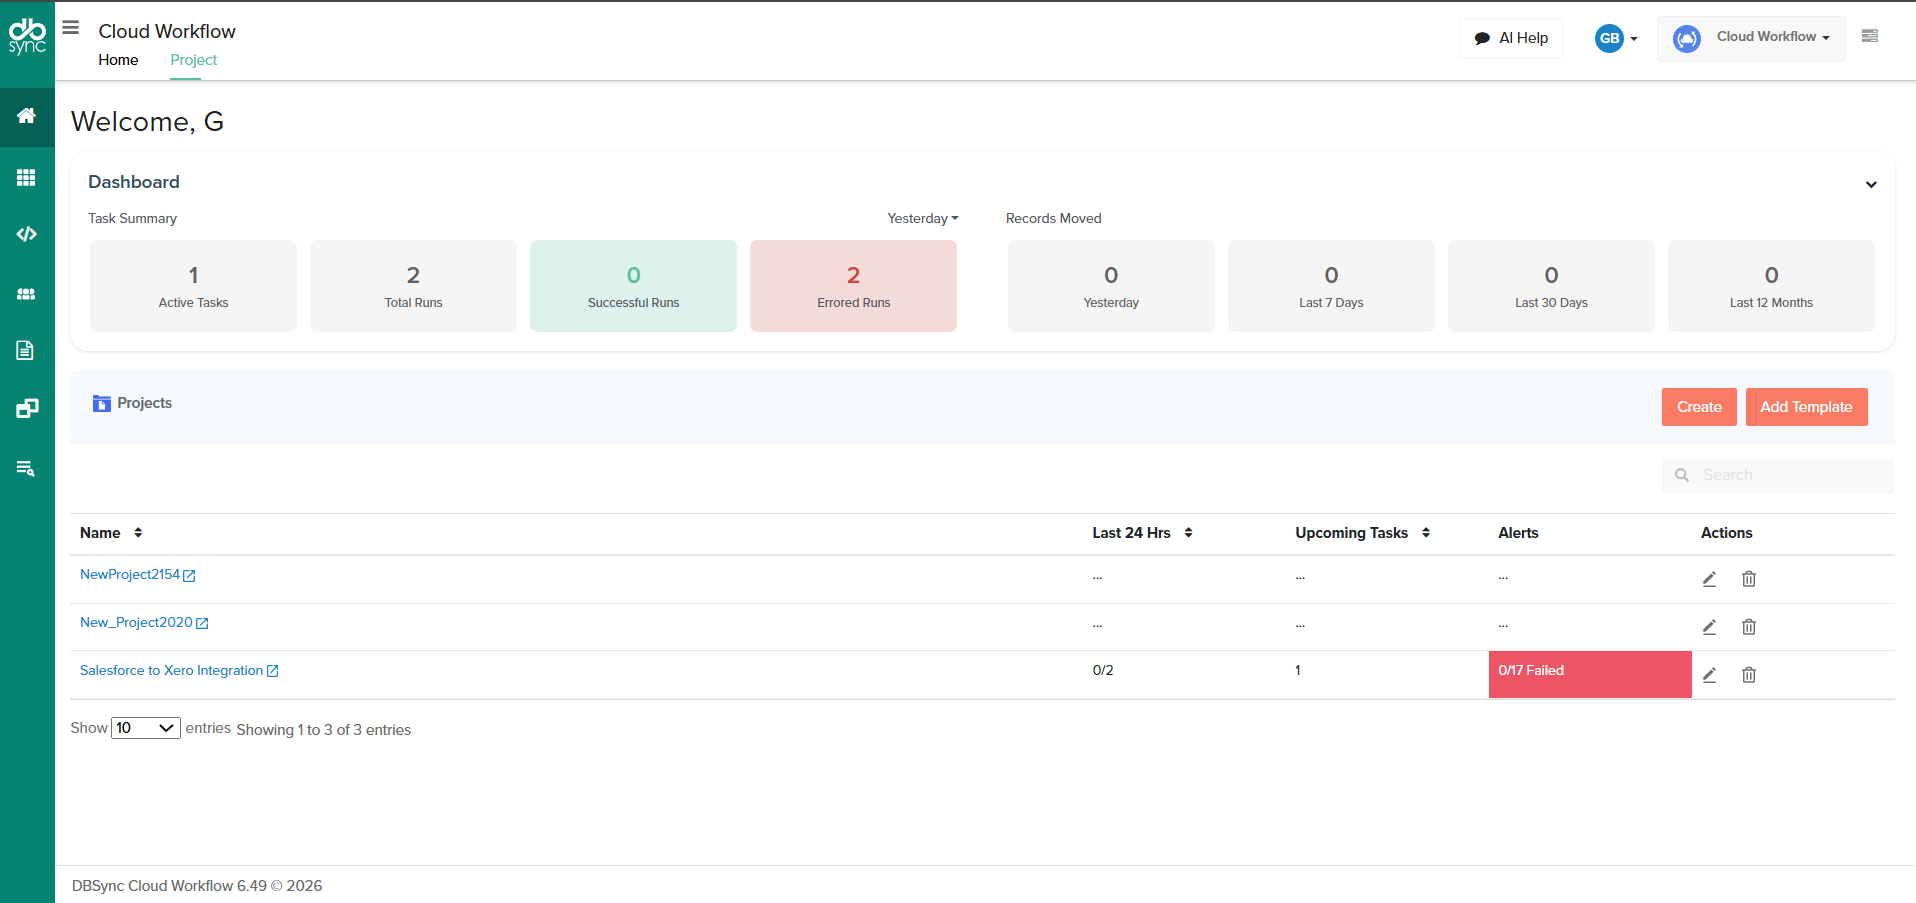The height and width of the screenshot is (903, 1916).
Task: Select the Home tab
Action: pos(118,60)
